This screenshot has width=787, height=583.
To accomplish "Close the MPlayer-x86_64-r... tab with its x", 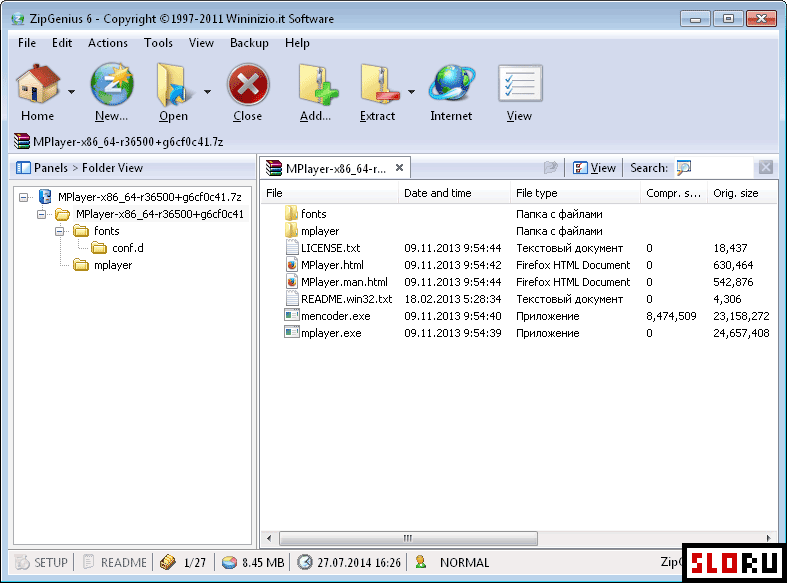I will [399, 168].
